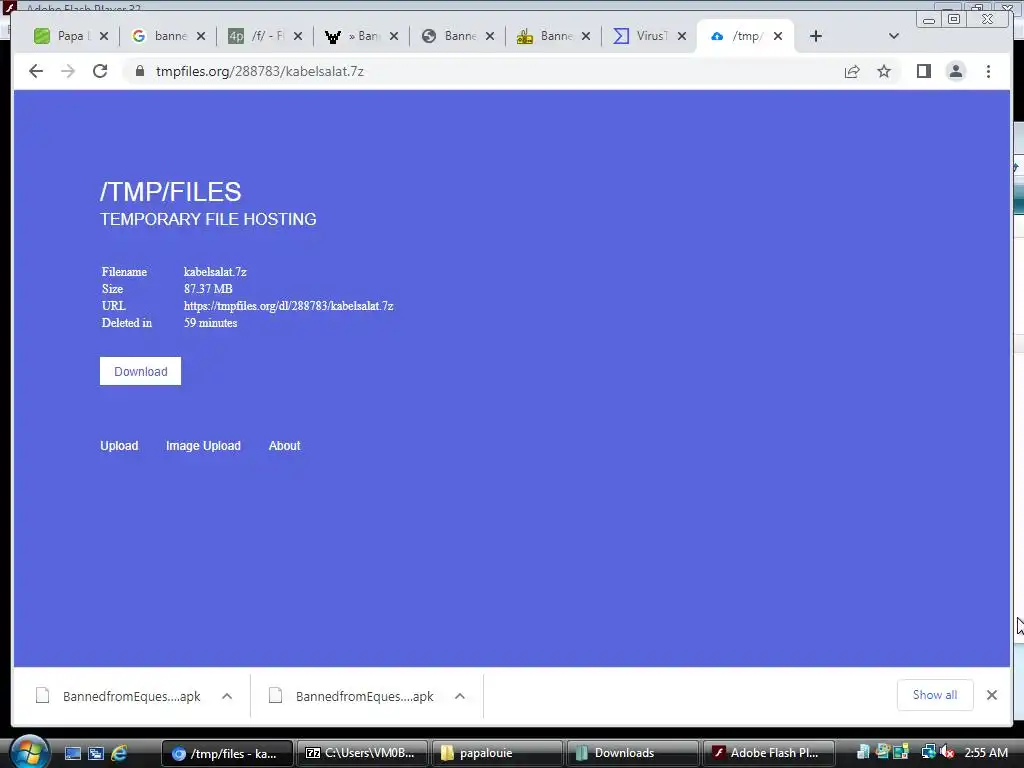Click Switch between windows quick launch icon
The height and width of the screenshot is (768, 1024).
tap(96, 754)
